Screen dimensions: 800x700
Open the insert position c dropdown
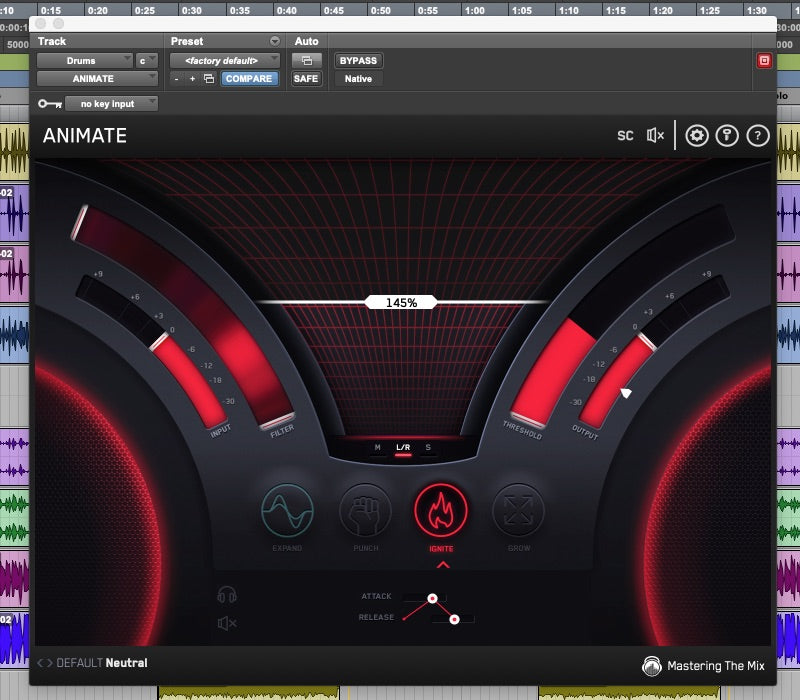(x=146, y=61)
